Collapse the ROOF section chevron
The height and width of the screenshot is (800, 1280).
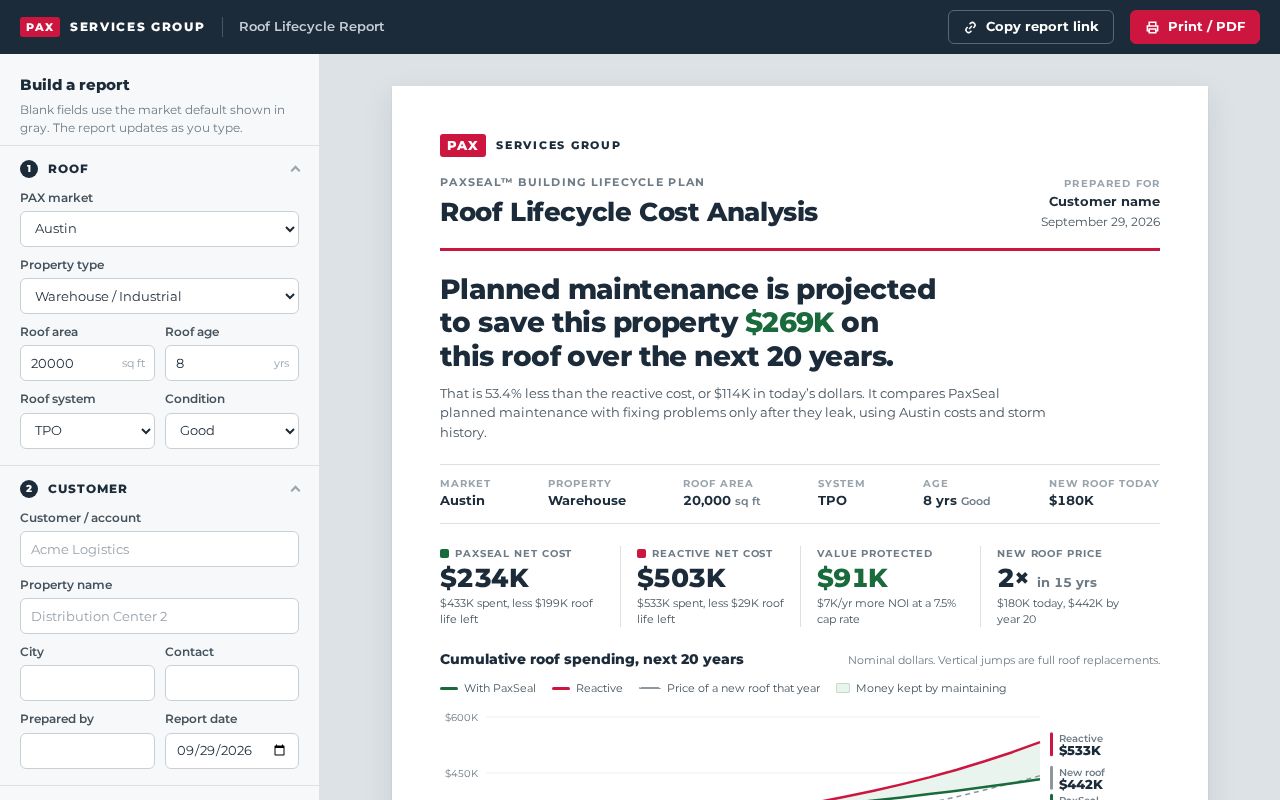[x=295, y=169]
